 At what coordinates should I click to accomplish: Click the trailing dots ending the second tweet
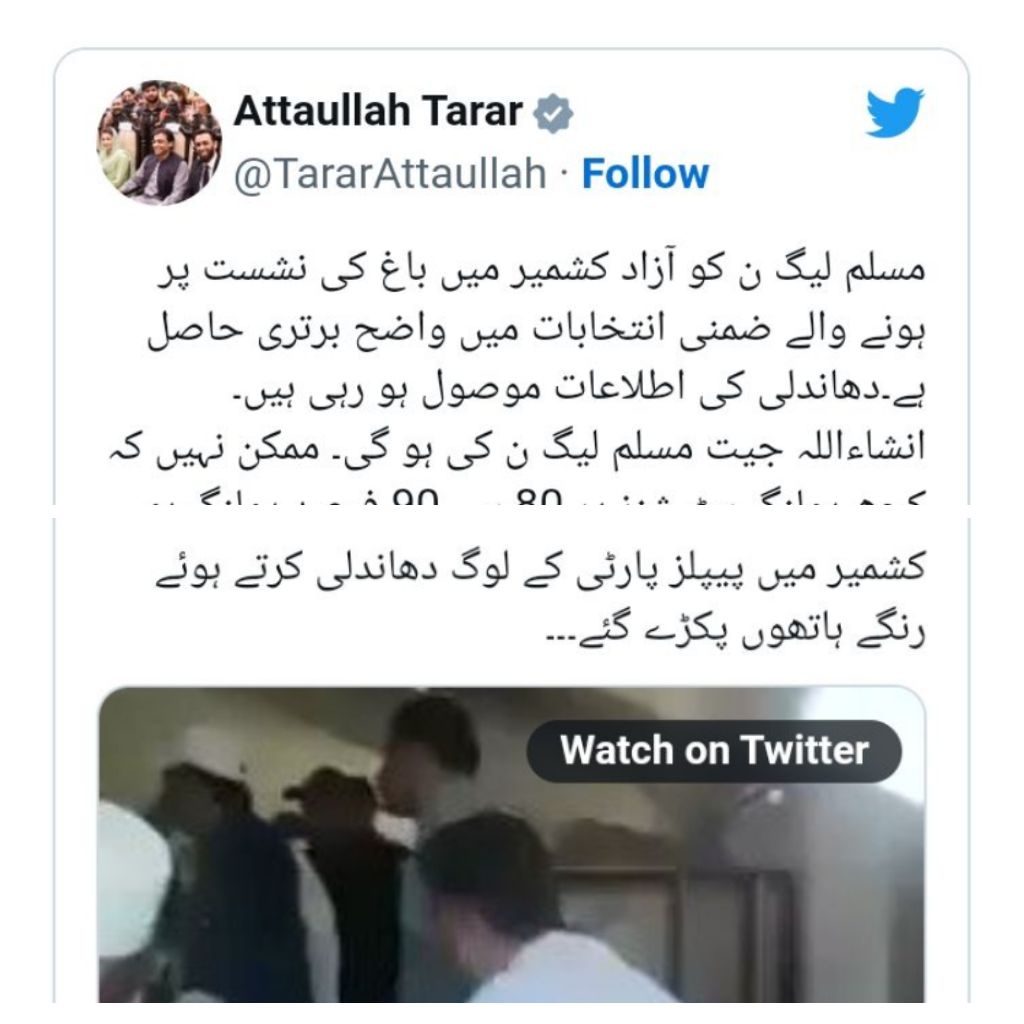tap(560, 639)
